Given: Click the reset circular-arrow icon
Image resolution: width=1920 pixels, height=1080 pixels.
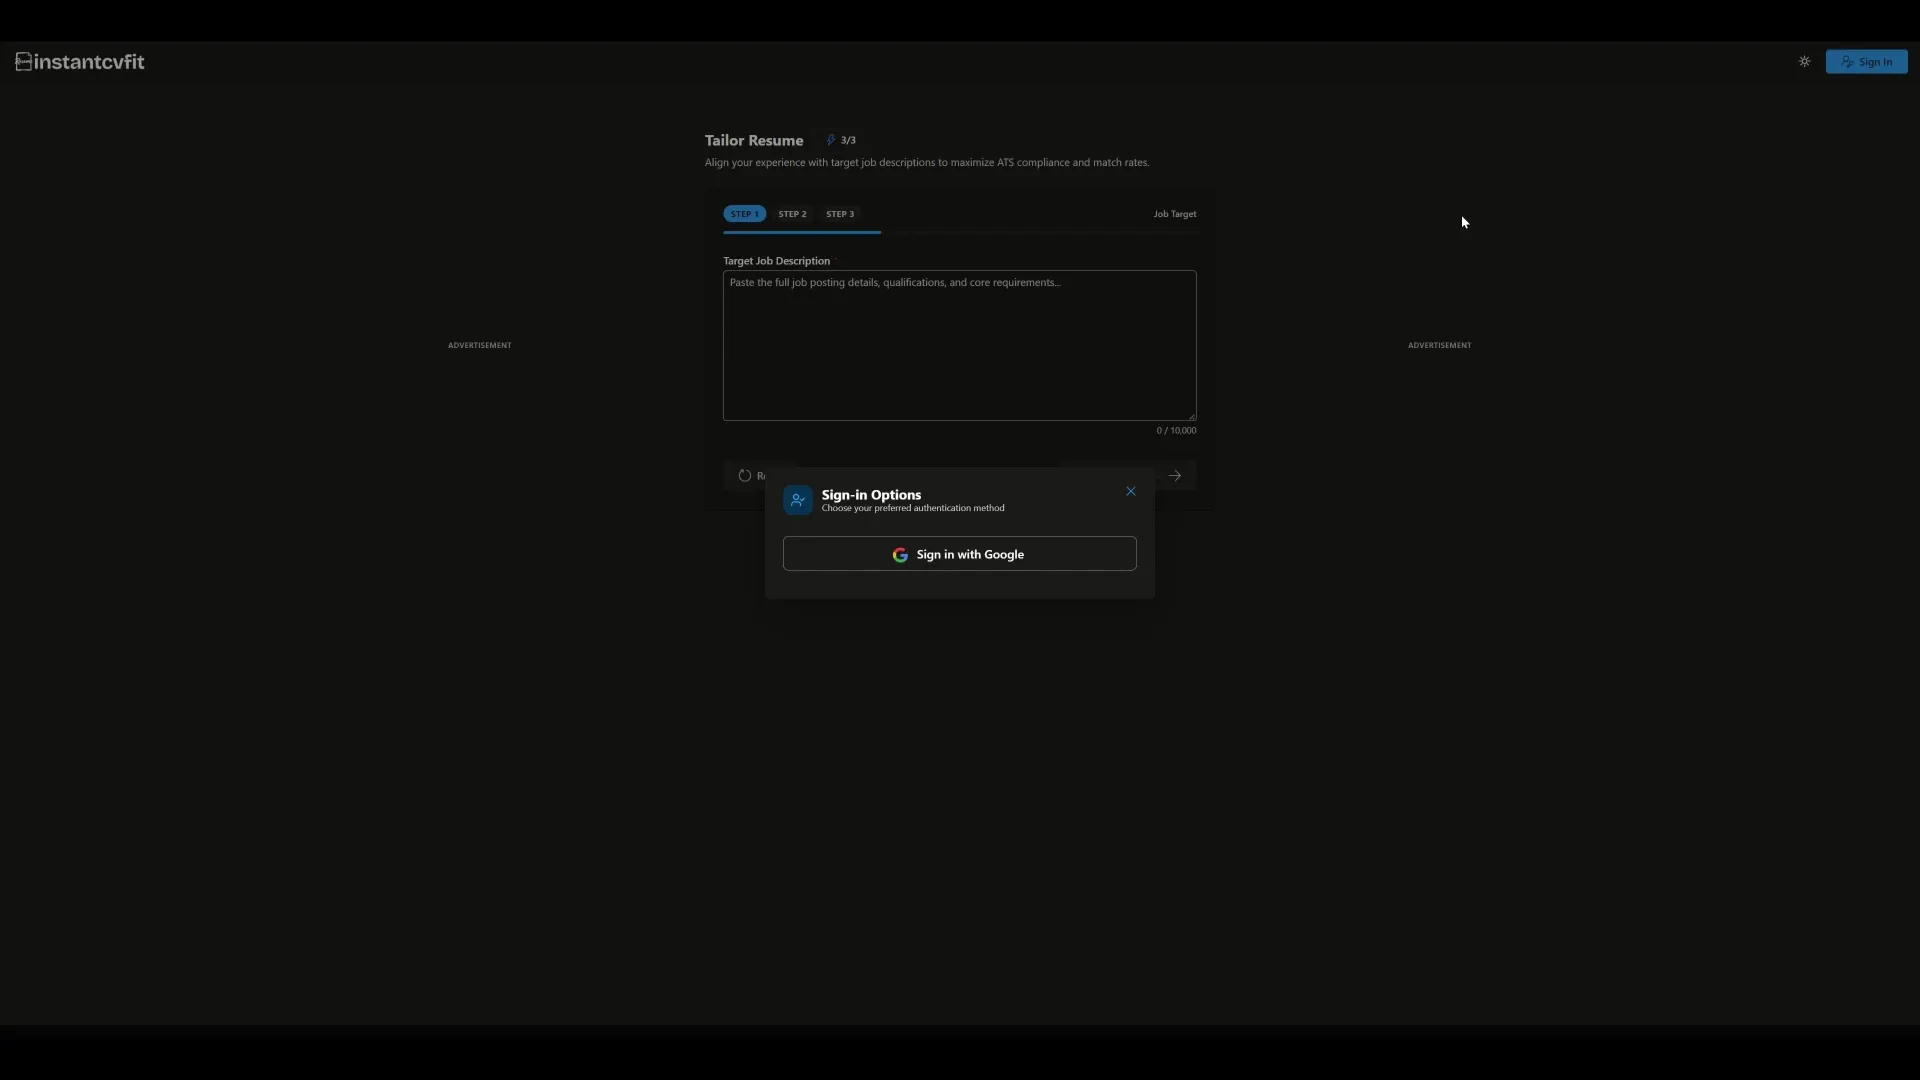Looking at the screenshot, I should 744,476.
